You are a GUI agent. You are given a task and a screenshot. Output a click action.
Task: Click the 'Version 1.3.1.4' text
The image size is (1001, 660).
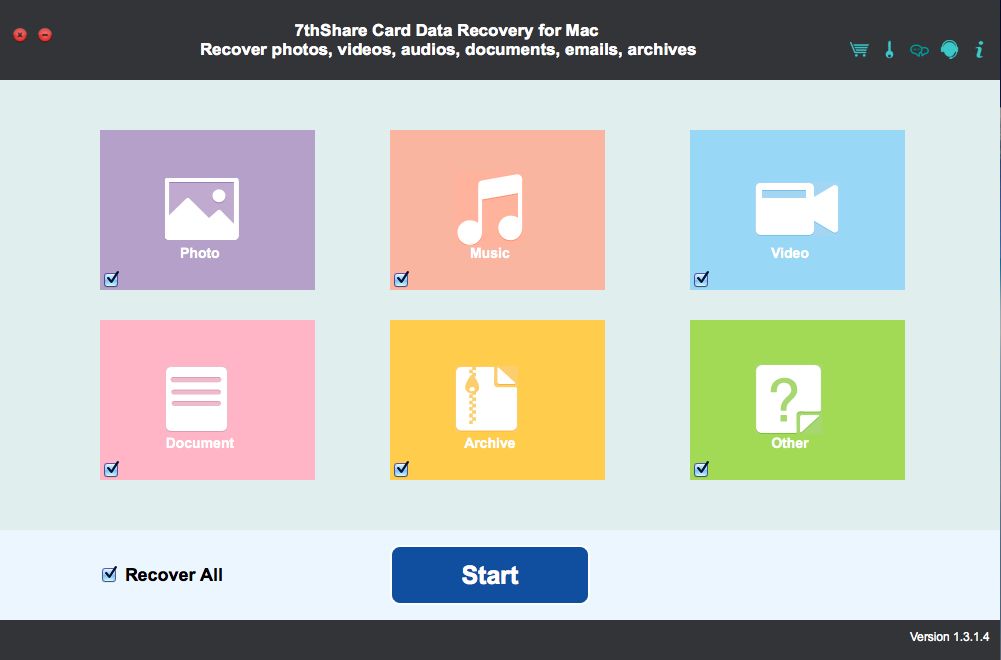coord(949,637)
